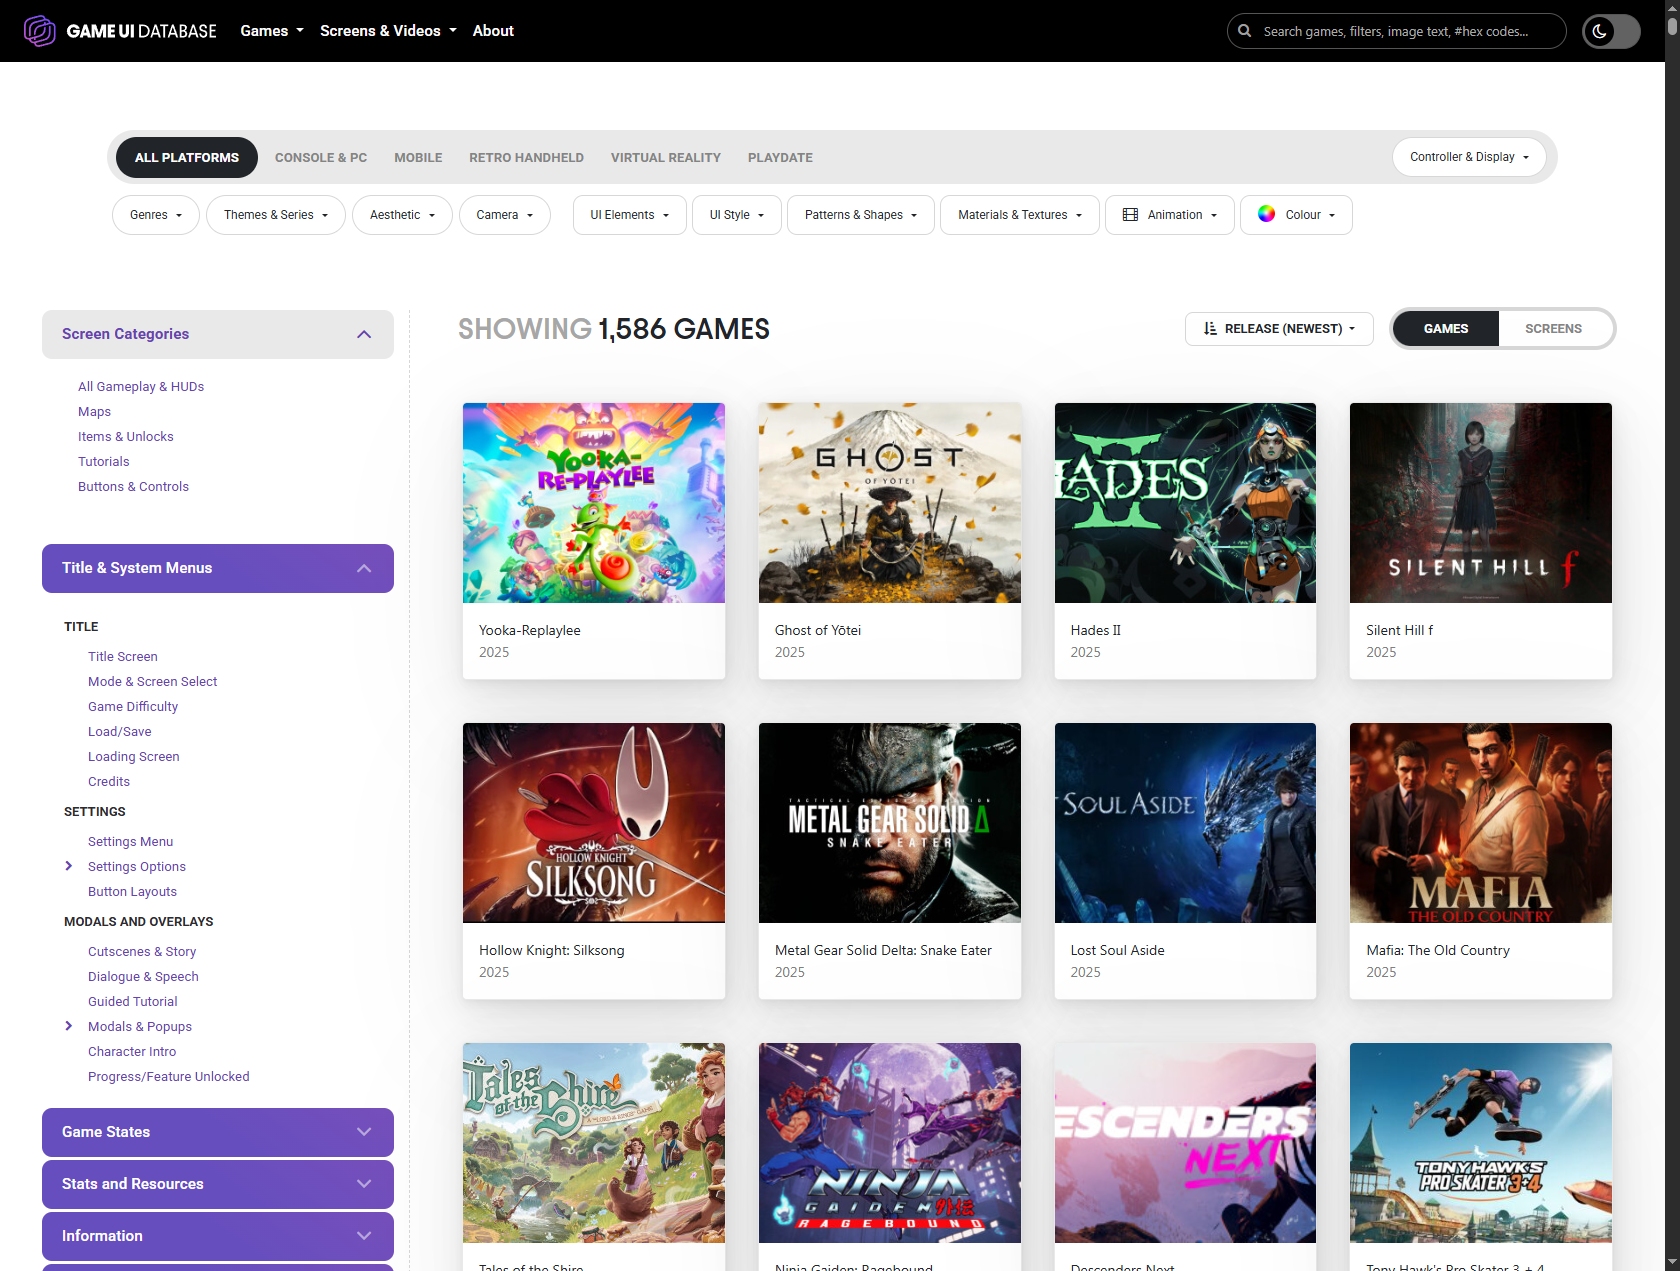Select the Console & PC platform tab

pyautogui.click(x=321, y=158)
